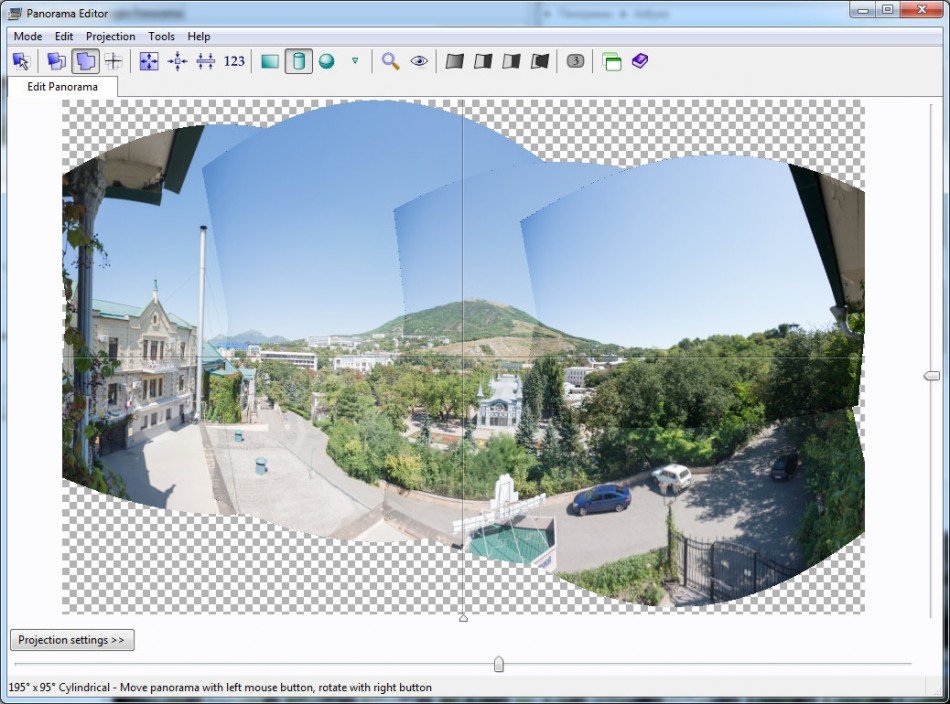This screenshot has height=704, width=950.
Task: Click the gray number 3 button
Action: (576, 61)
